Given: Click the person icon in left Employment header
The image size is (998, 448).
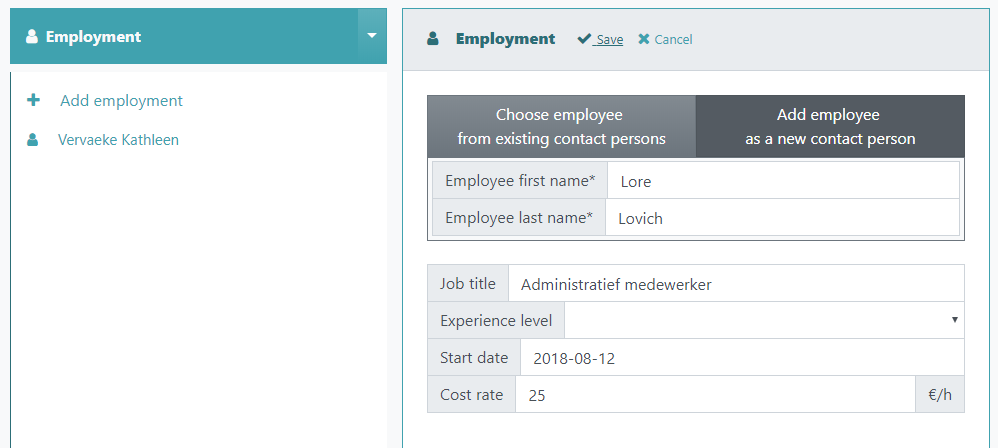Looking at the screenshot, I should (32, 37).
